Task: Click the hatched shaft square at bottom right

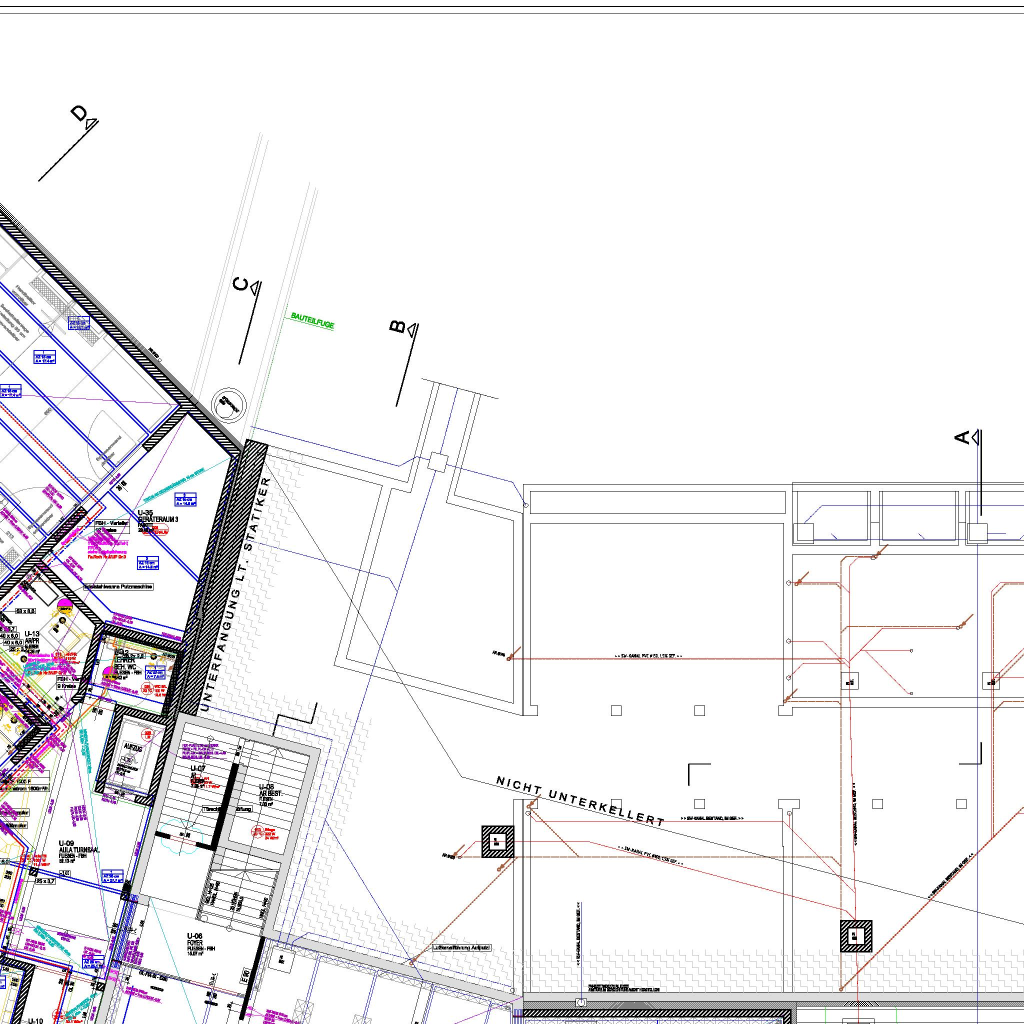Action: click(x=856, y=936)
